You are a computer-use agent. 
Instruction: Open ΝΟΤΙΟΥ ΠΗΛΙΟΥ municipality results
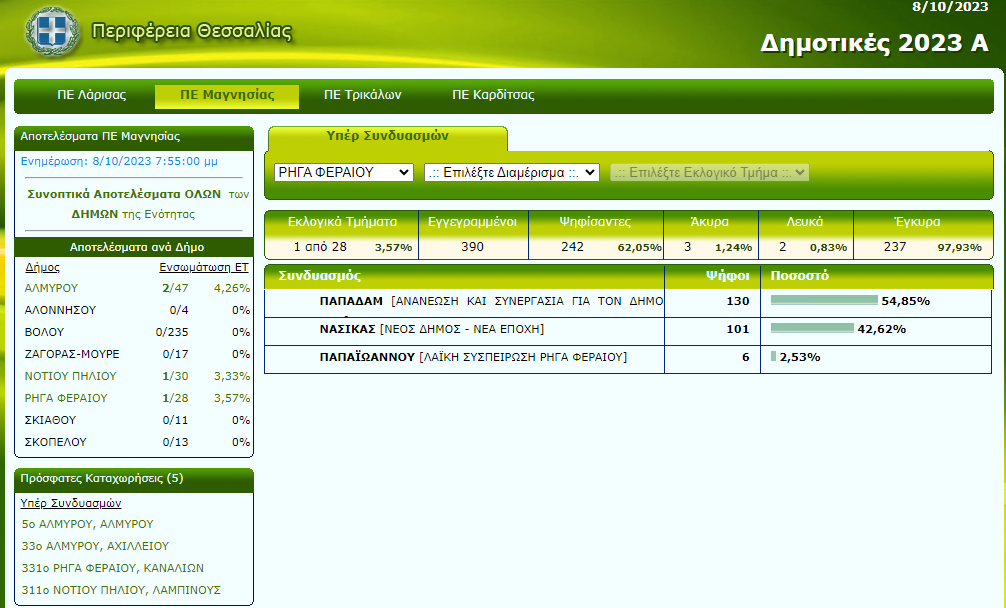click(x=70, y=376)
